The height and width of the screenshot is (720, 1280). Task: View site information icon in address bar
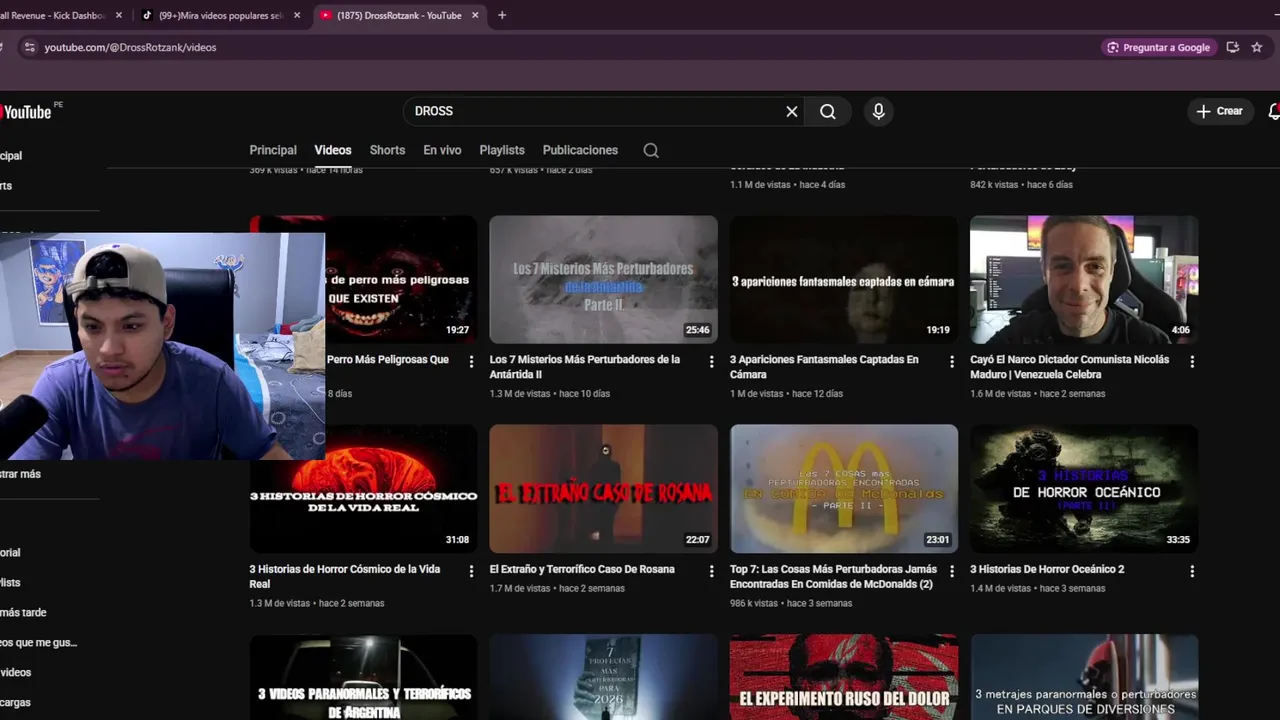[x=29, y=47]
